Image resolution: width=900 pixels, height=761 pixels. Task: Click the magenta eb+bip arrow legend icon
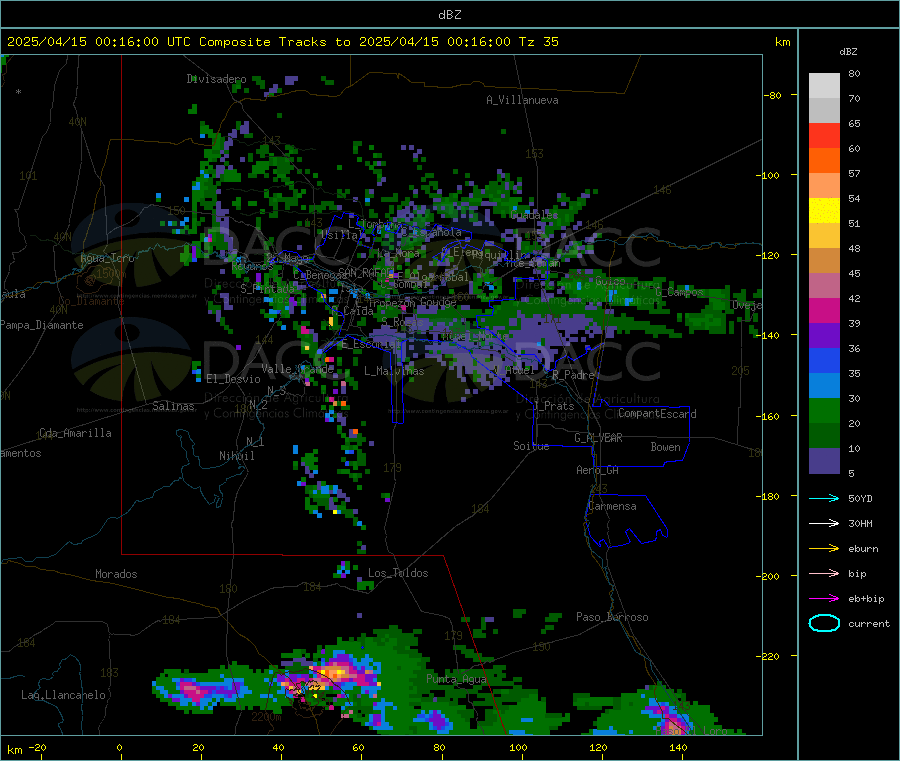[824, 599]
